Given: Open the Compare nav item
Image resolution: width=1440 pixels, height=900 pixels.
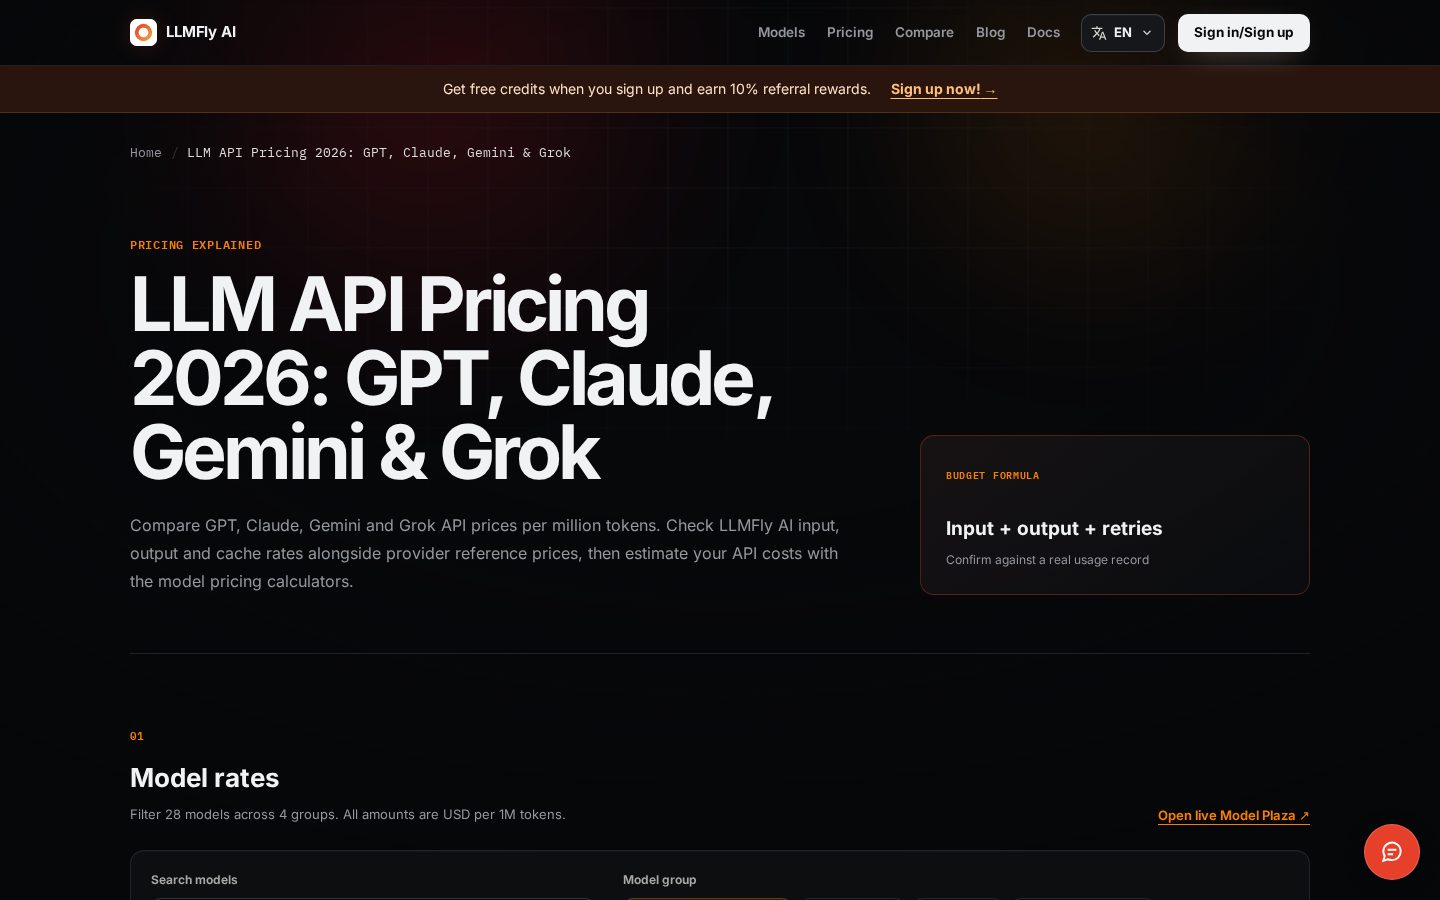Looking at the screenshot, I should [x=924, y=33].
